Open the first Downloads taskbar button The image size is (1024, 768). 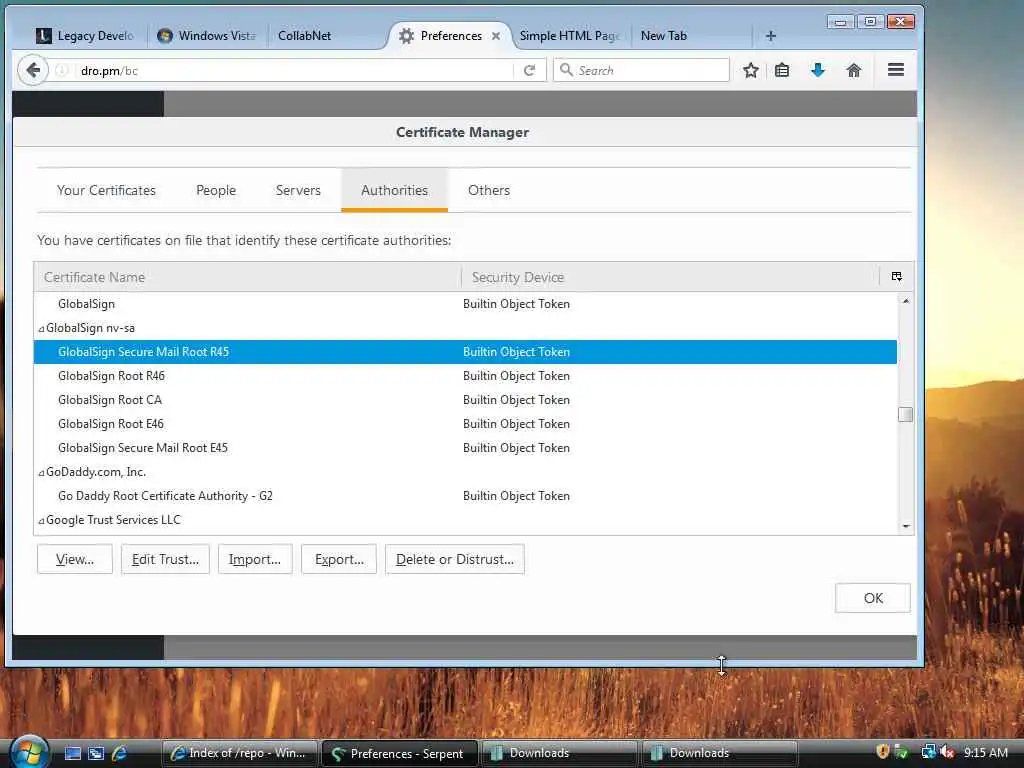(x=559, y=753)
